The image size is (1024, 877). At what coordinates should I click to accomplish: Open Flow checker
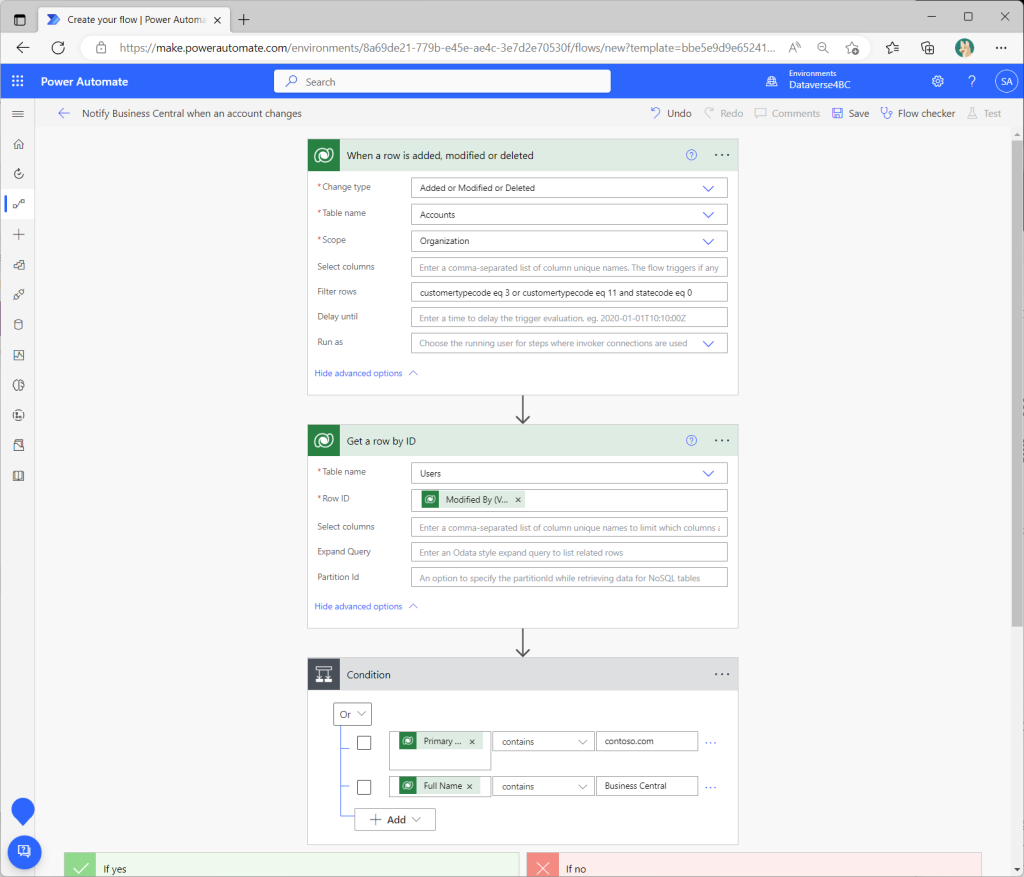tap(918, 113)
